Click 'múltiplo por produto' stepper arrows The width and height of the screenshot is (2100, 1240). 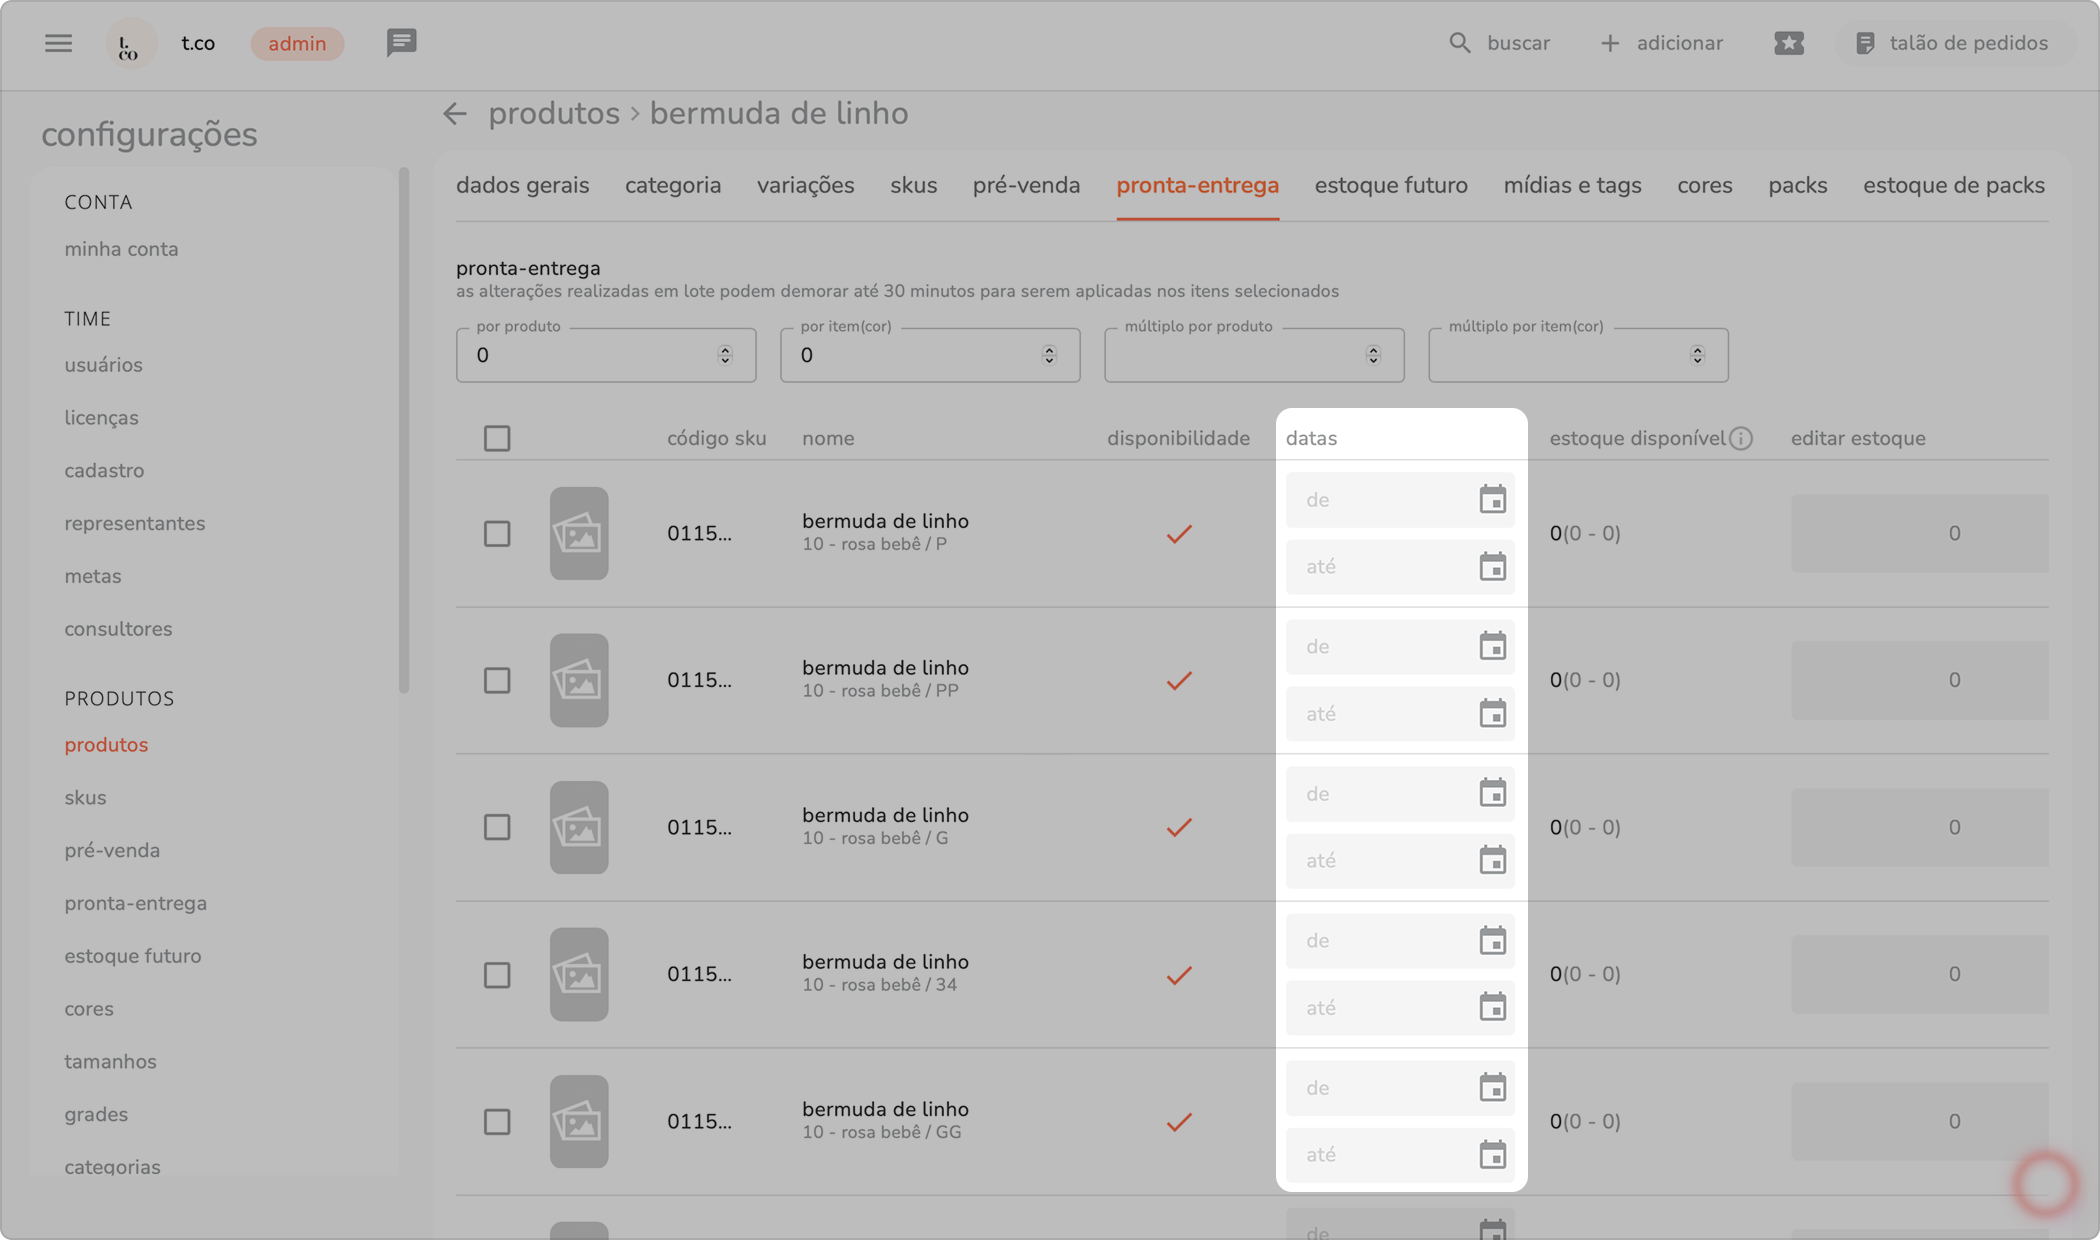pos(1373,355)
